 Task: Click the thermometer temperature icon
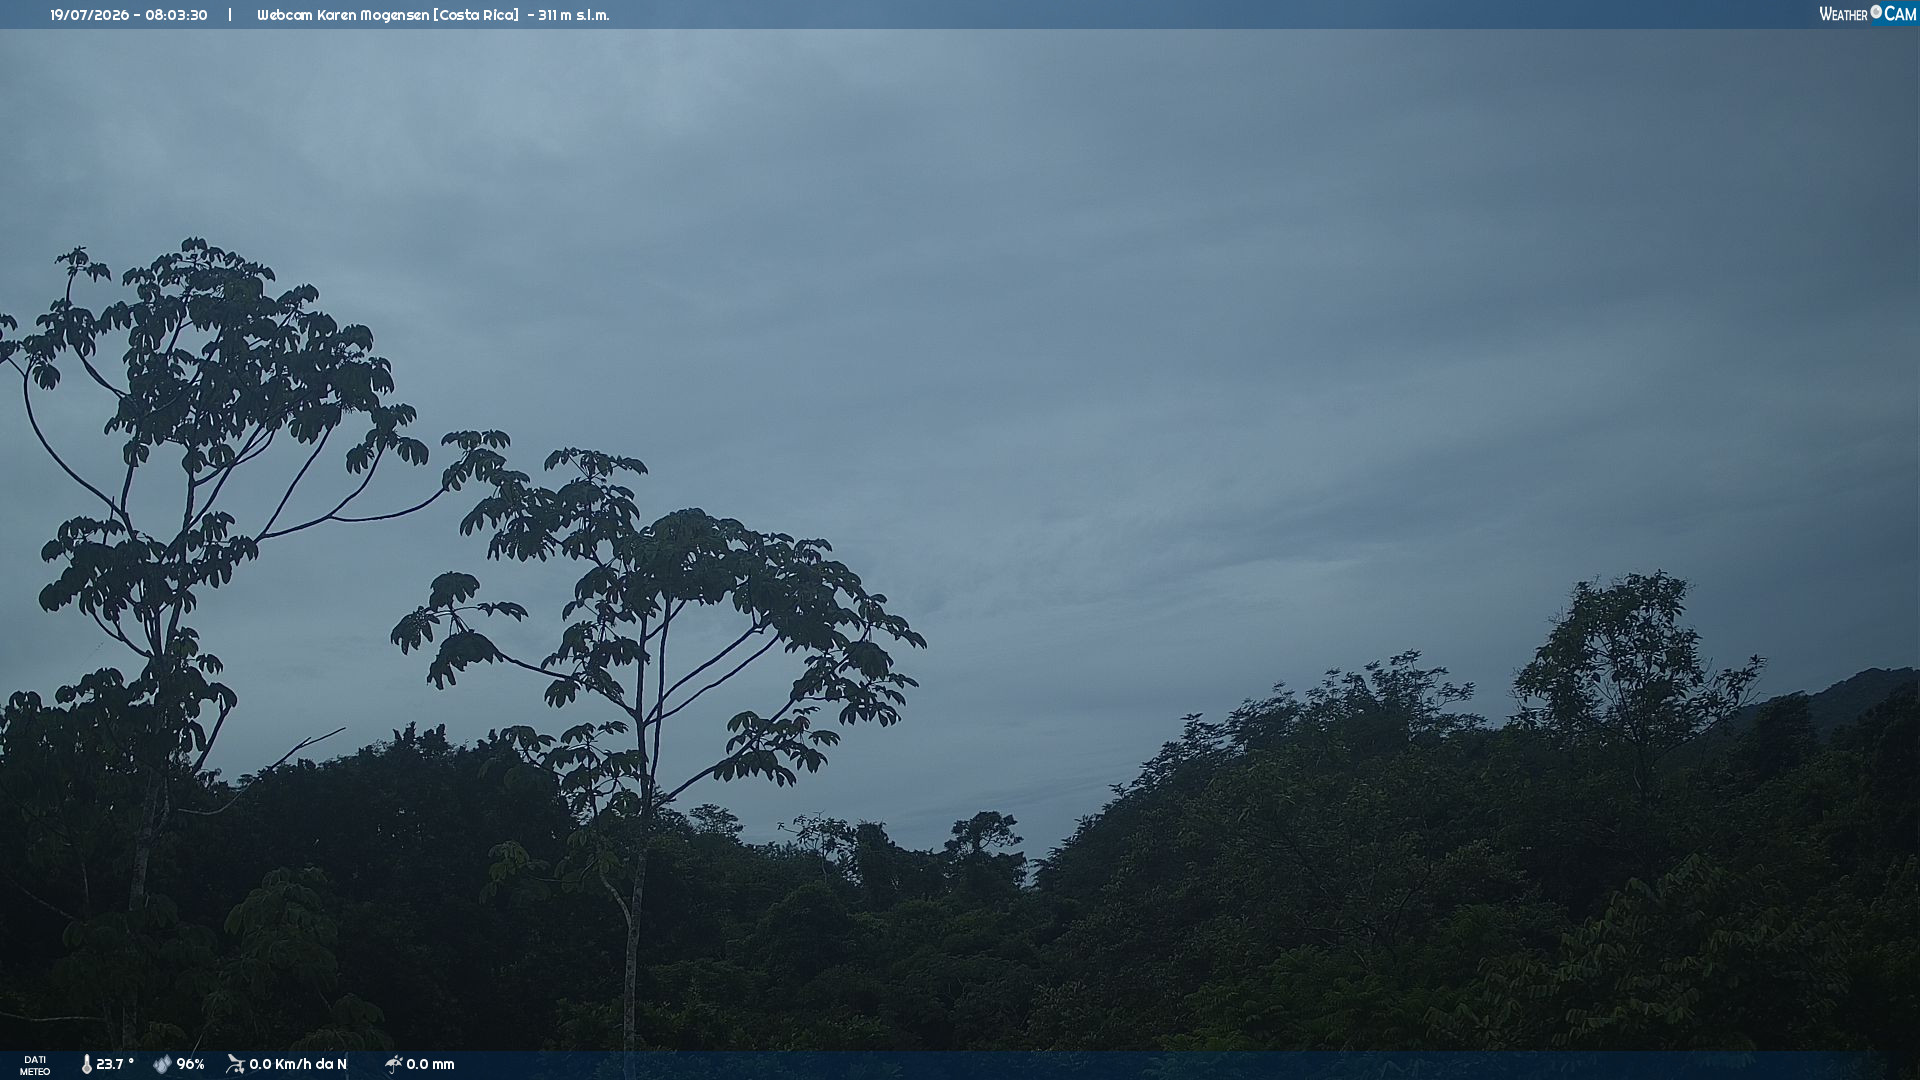point(86,1065)
